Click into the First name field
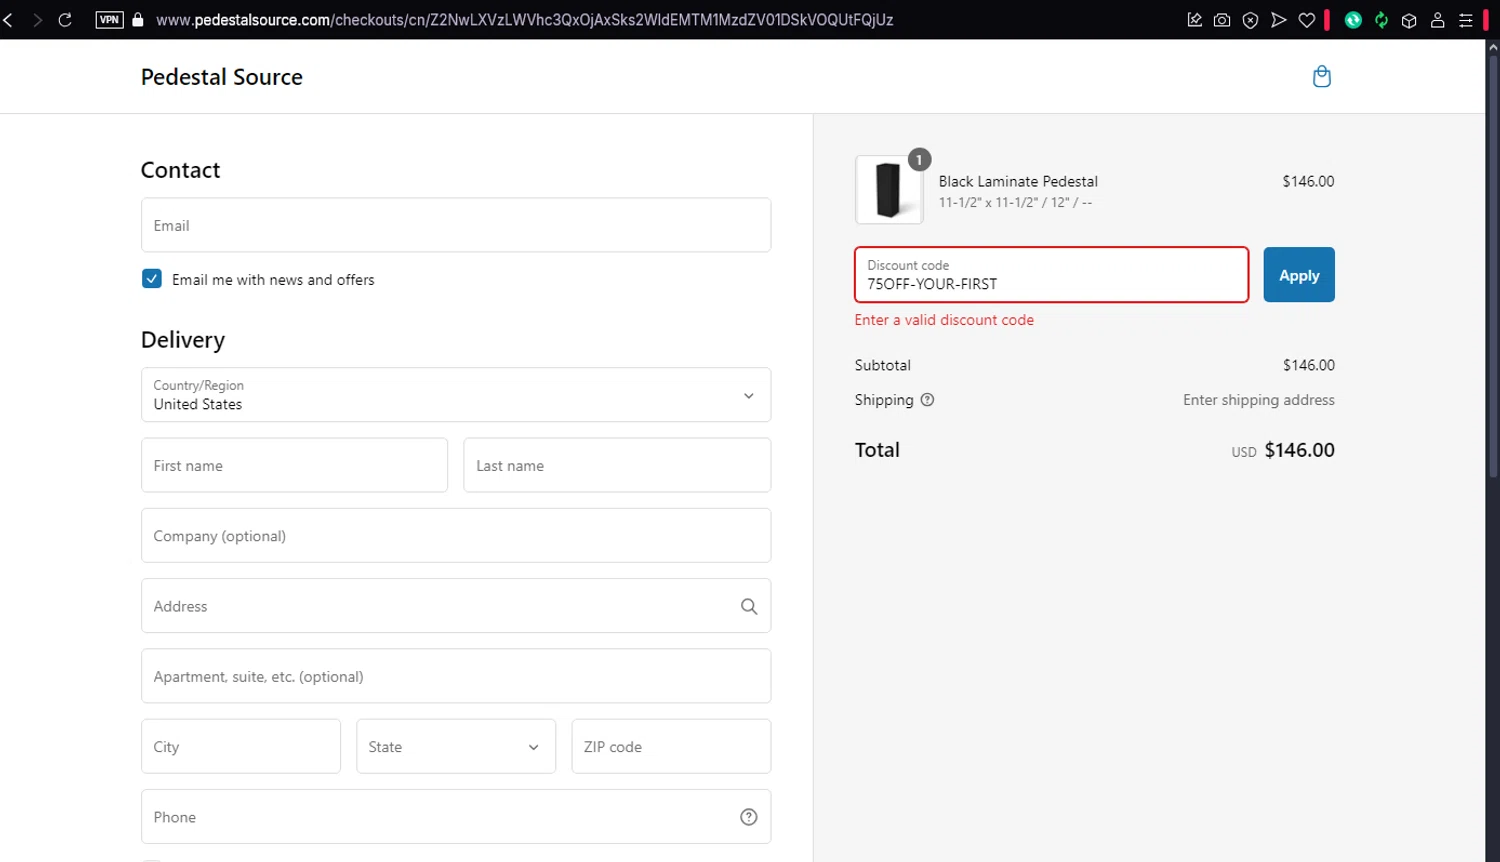 pos(294,465)
